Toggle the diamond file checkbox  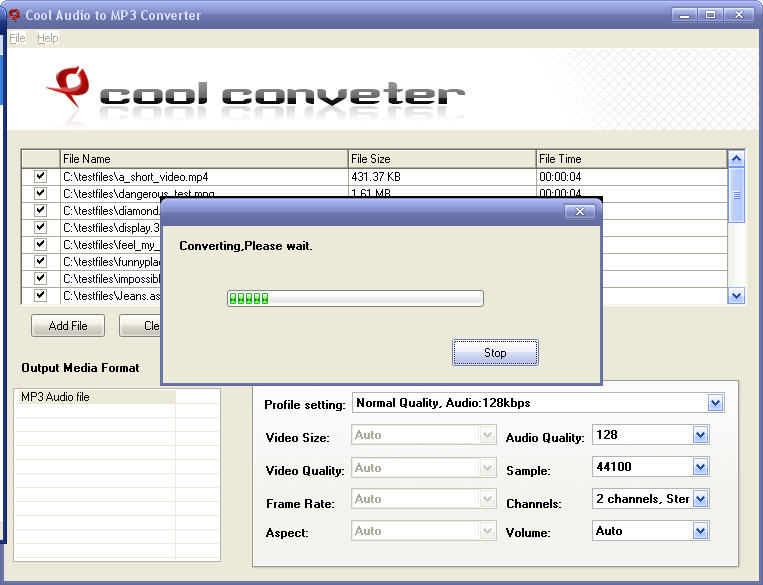[40, 210]
